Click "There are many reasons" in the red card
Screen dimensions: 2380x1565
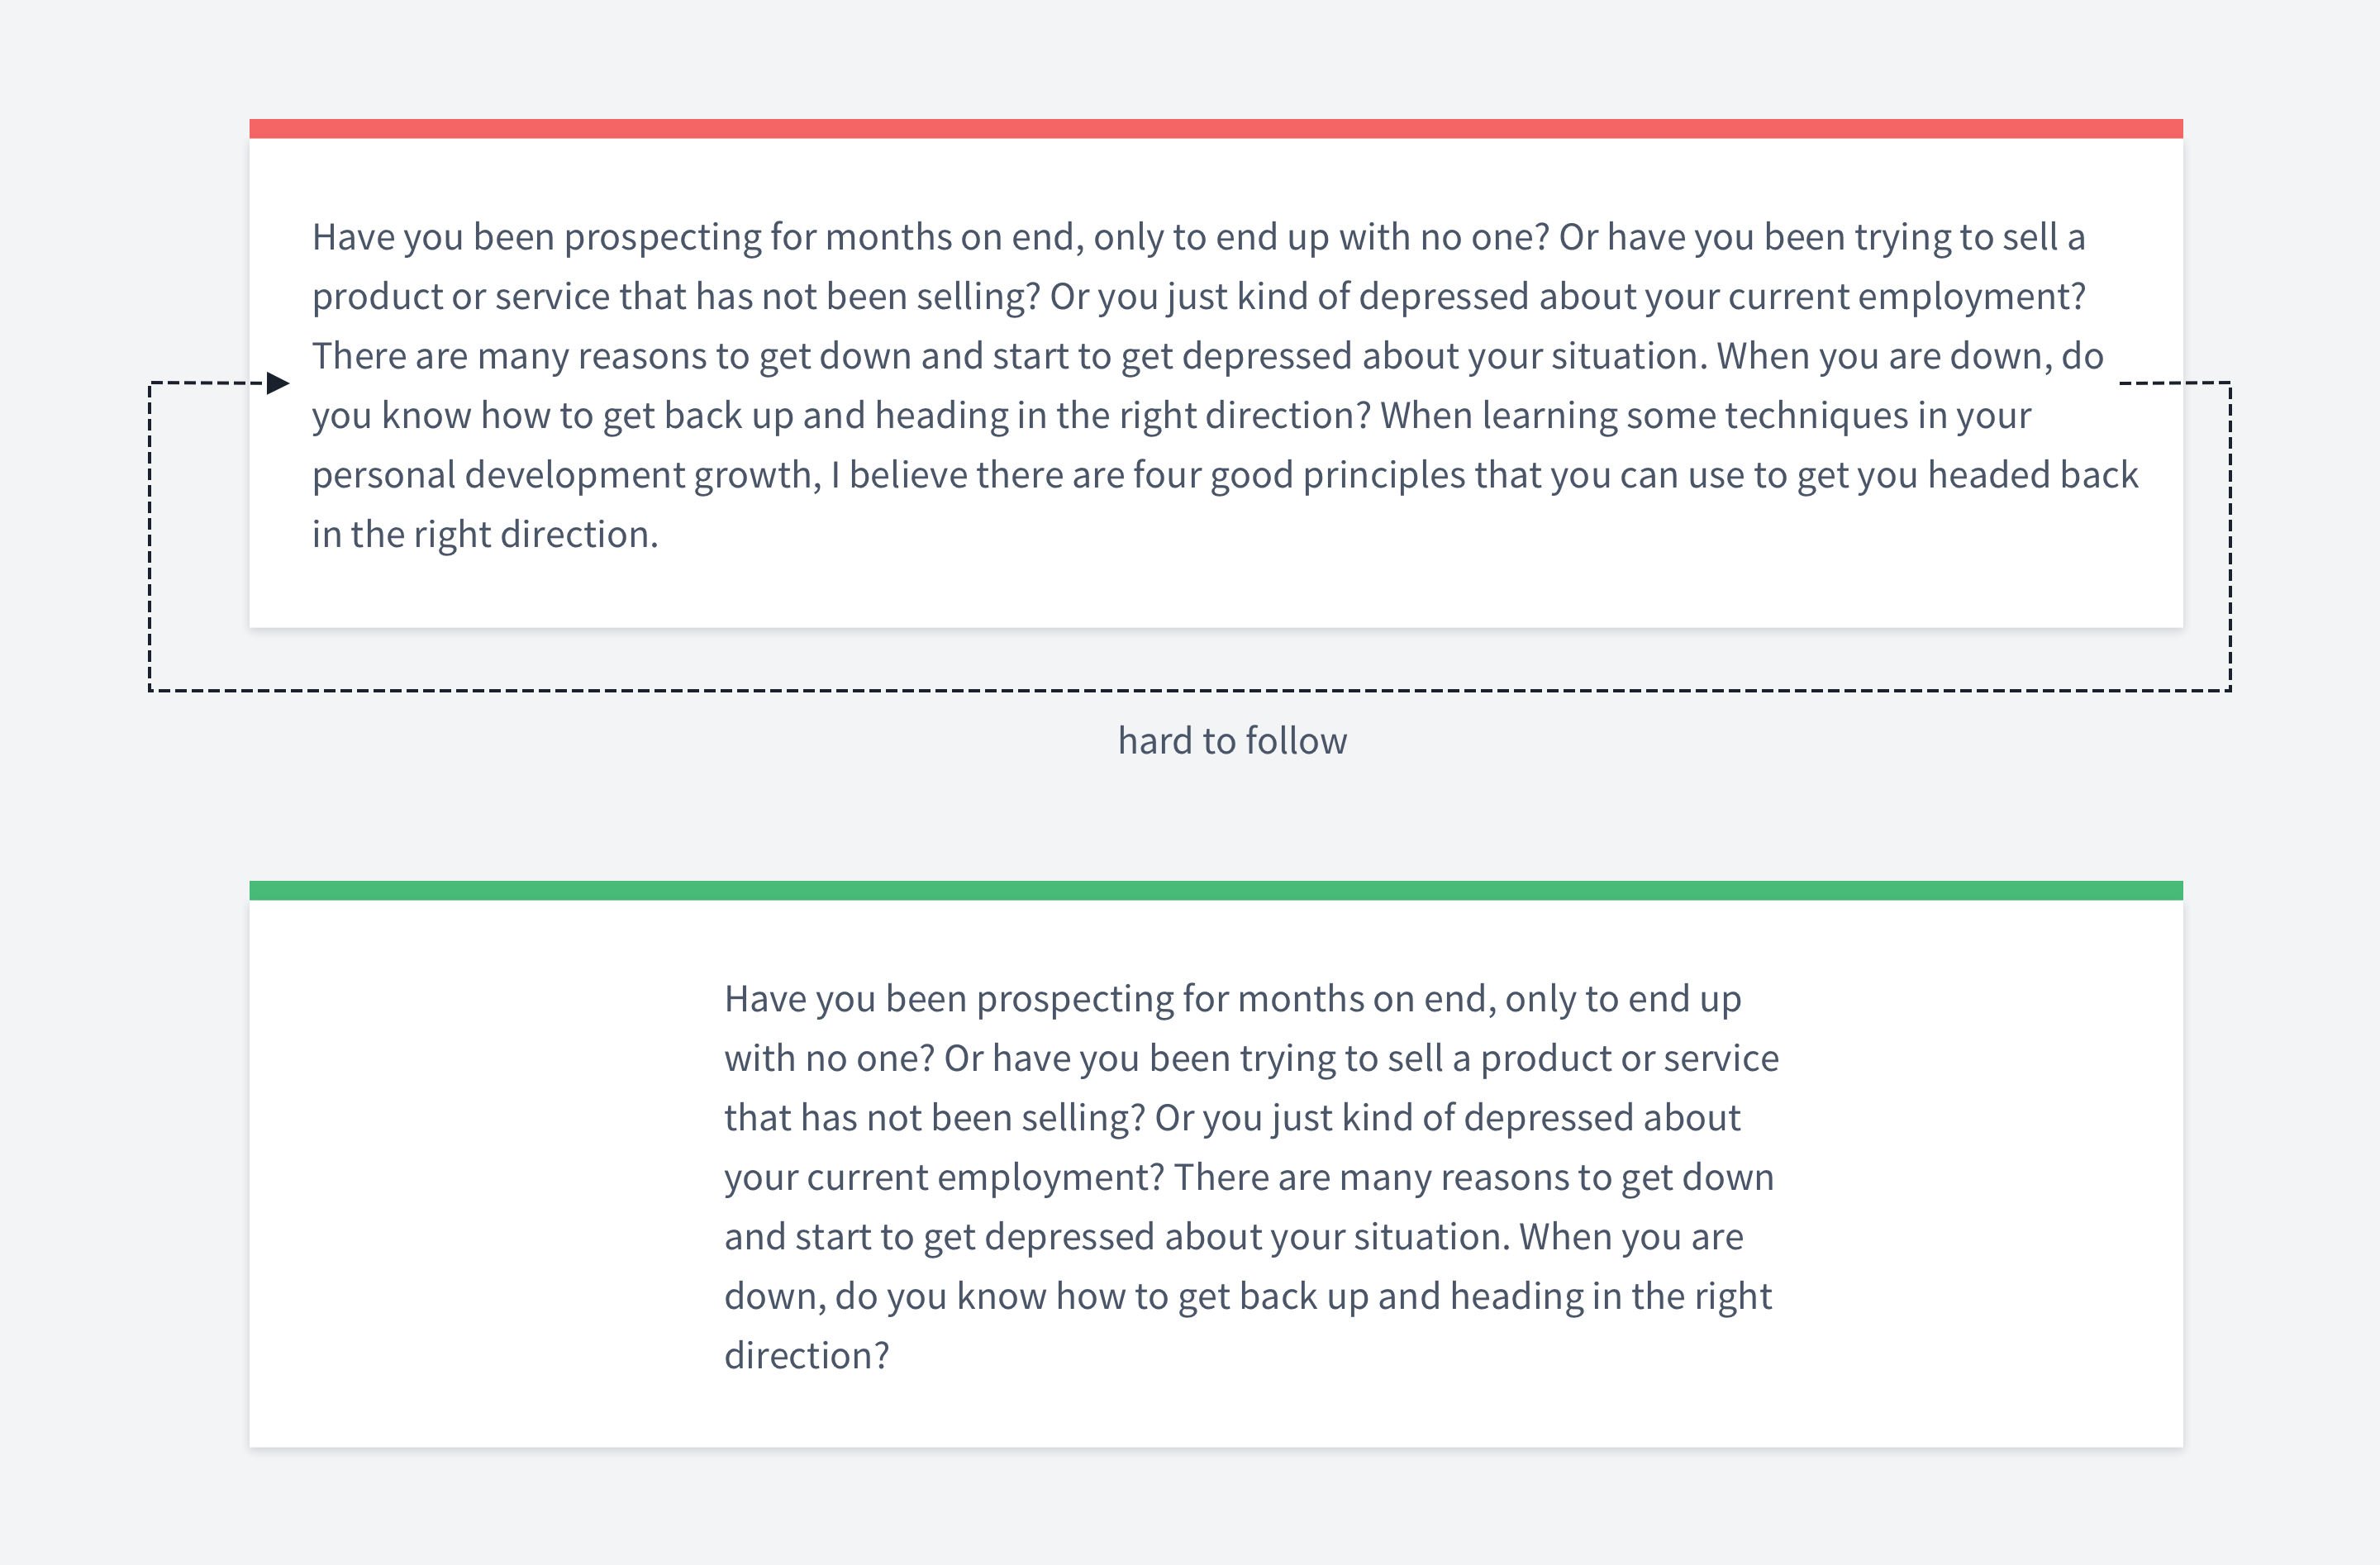tap(508, 356)
